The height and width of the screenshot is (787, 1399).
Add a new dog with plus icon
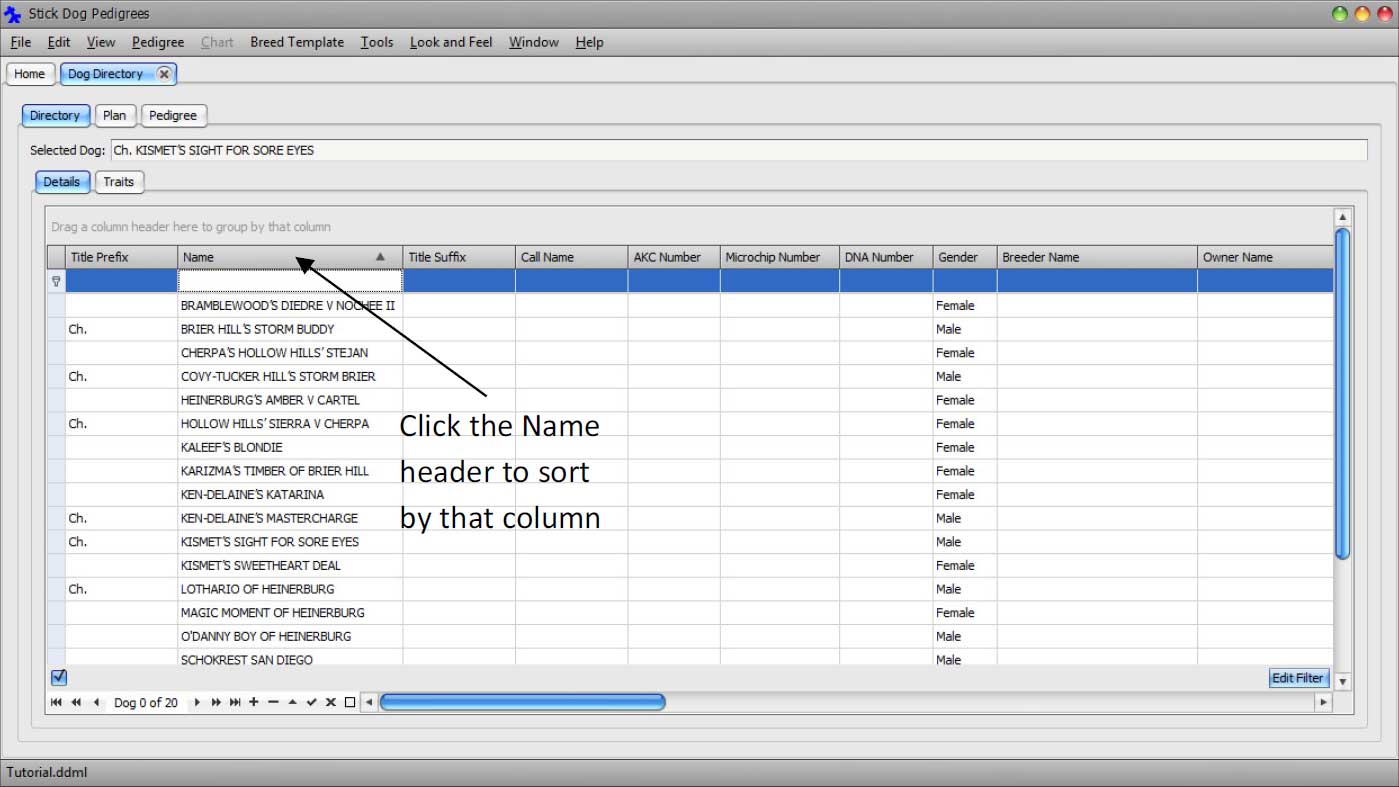254,703
